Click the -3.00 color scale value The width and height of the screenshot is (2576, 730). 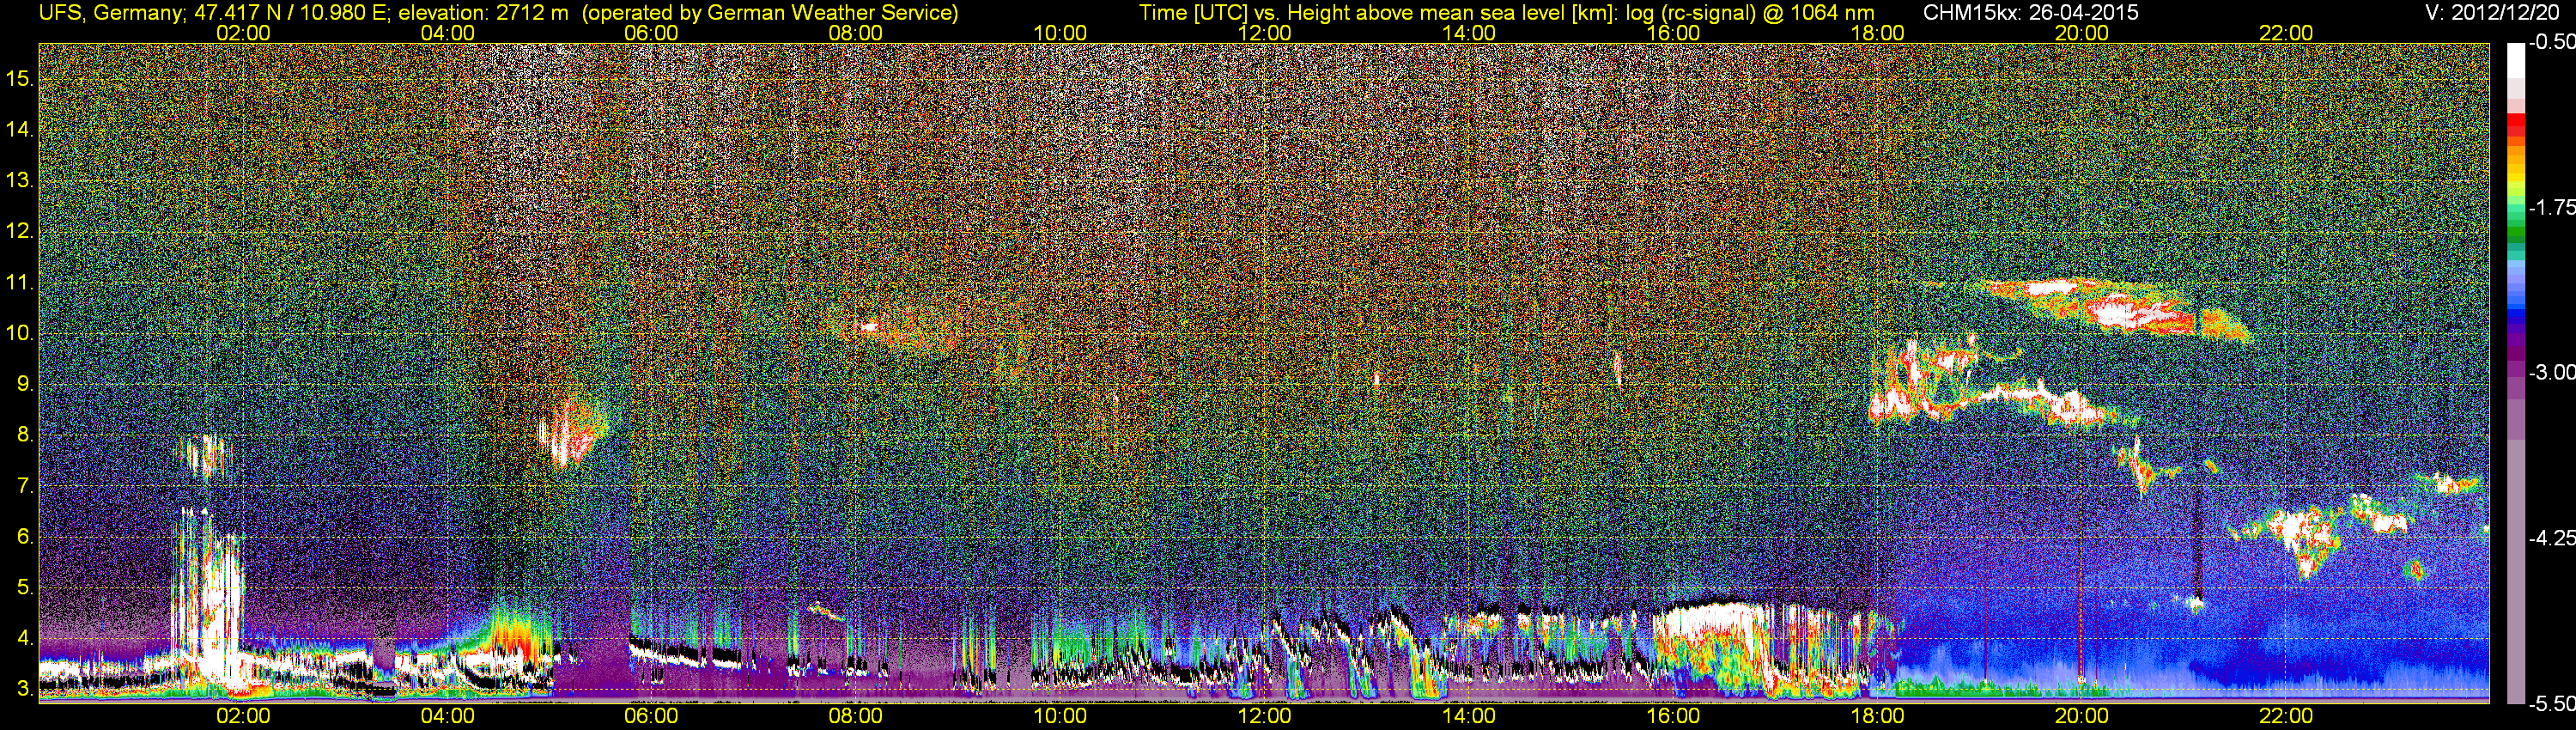pos(2551,372)
